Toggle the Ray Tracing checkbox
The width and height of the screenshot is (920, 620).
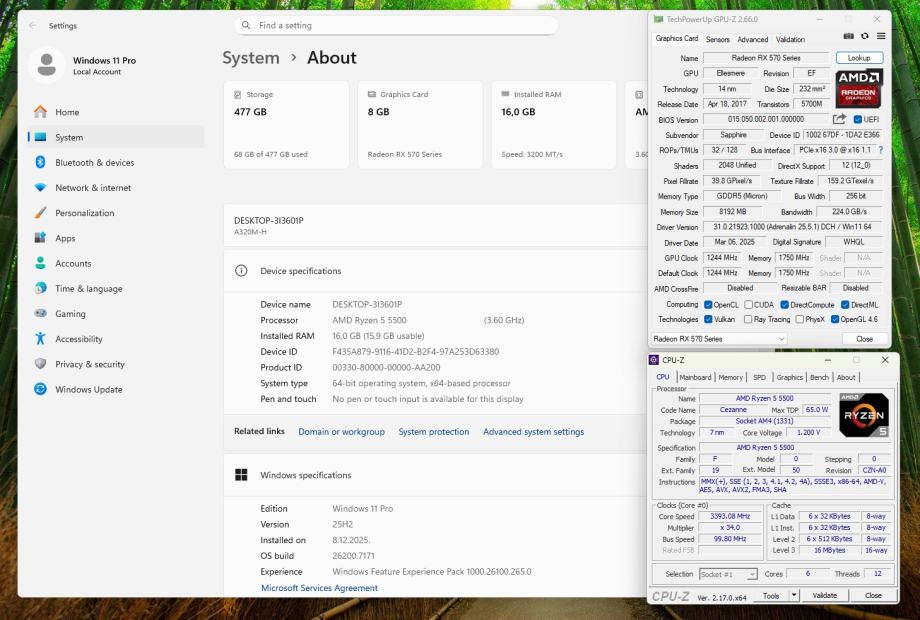[x=746, y=319]
